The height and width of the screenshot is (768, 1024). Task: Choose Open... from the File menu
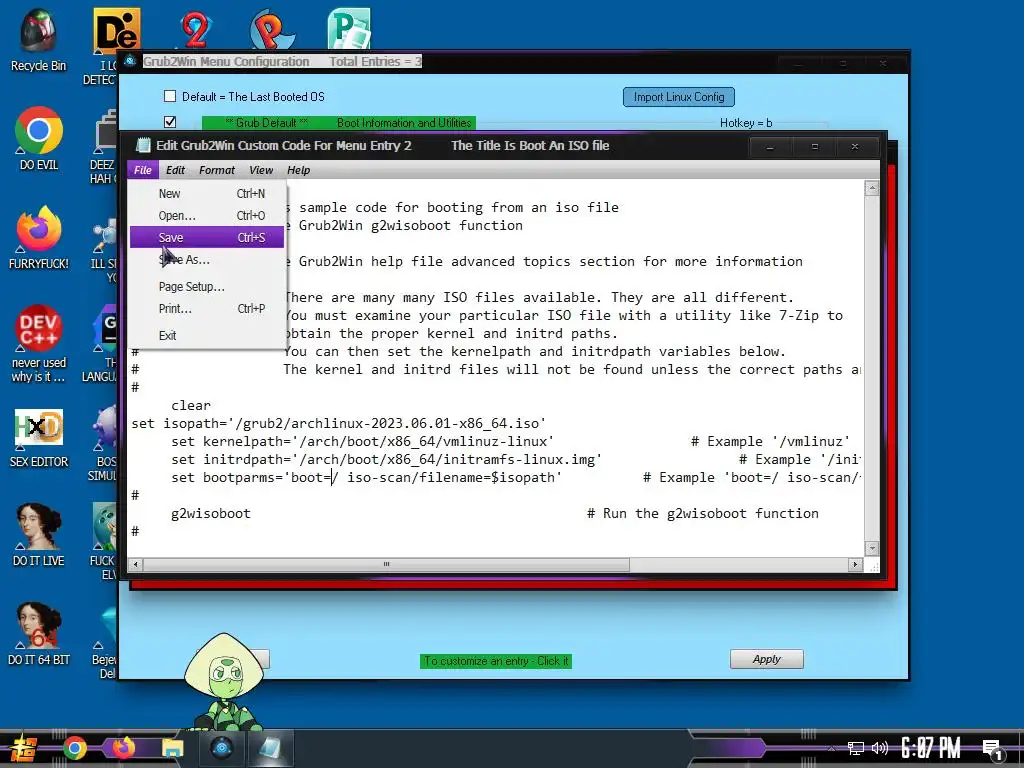tap(207, 216)
